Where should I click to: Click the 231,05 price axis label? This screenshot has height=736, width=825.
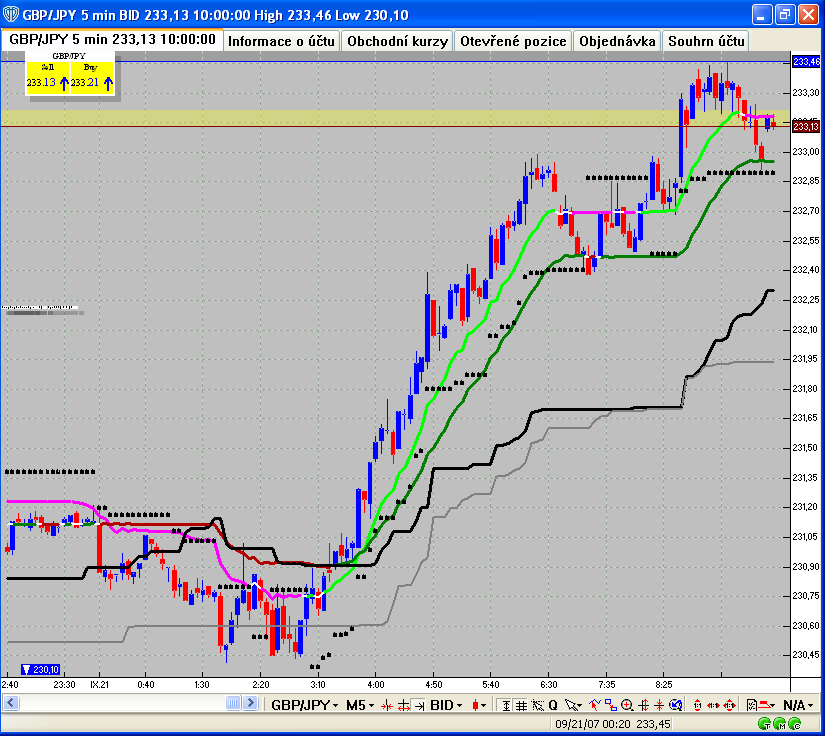click(x=806, y=536)
